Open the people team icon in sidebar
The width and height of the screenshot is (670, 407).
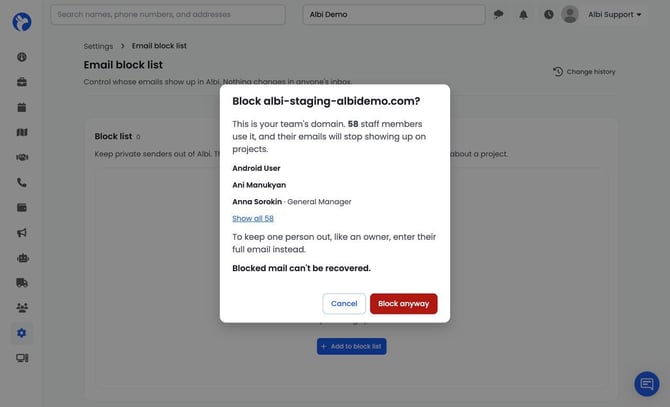22,307
